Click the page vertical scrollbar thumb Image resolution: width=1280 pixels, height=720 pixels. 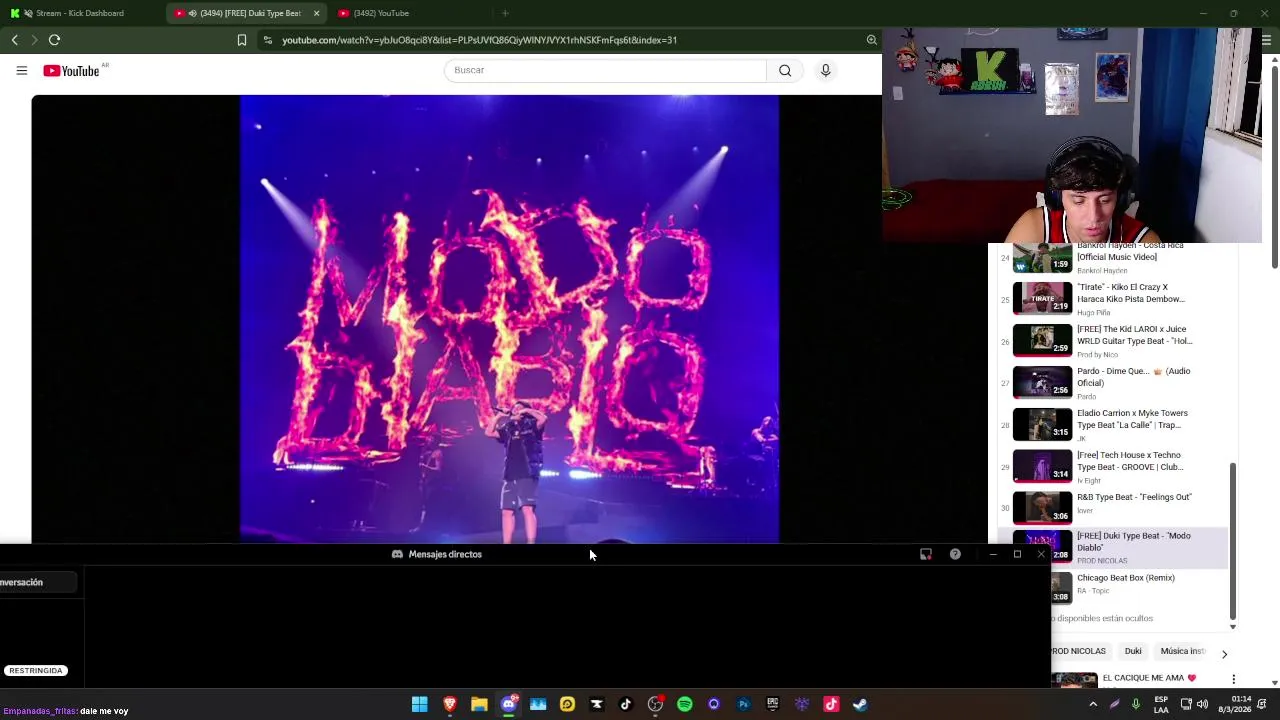point(1274,165)
